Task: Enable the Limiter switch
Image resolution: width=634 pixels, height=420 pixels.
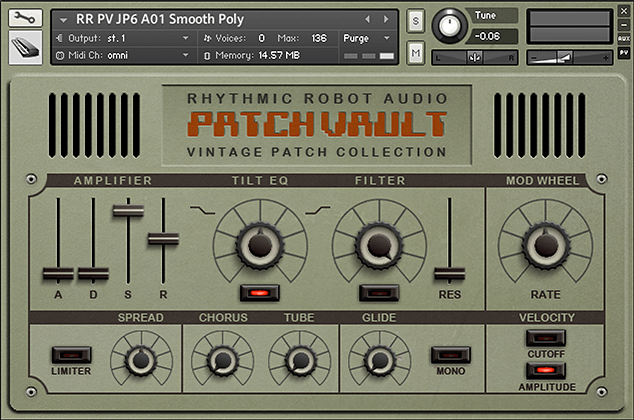Action: pos(70,354)
